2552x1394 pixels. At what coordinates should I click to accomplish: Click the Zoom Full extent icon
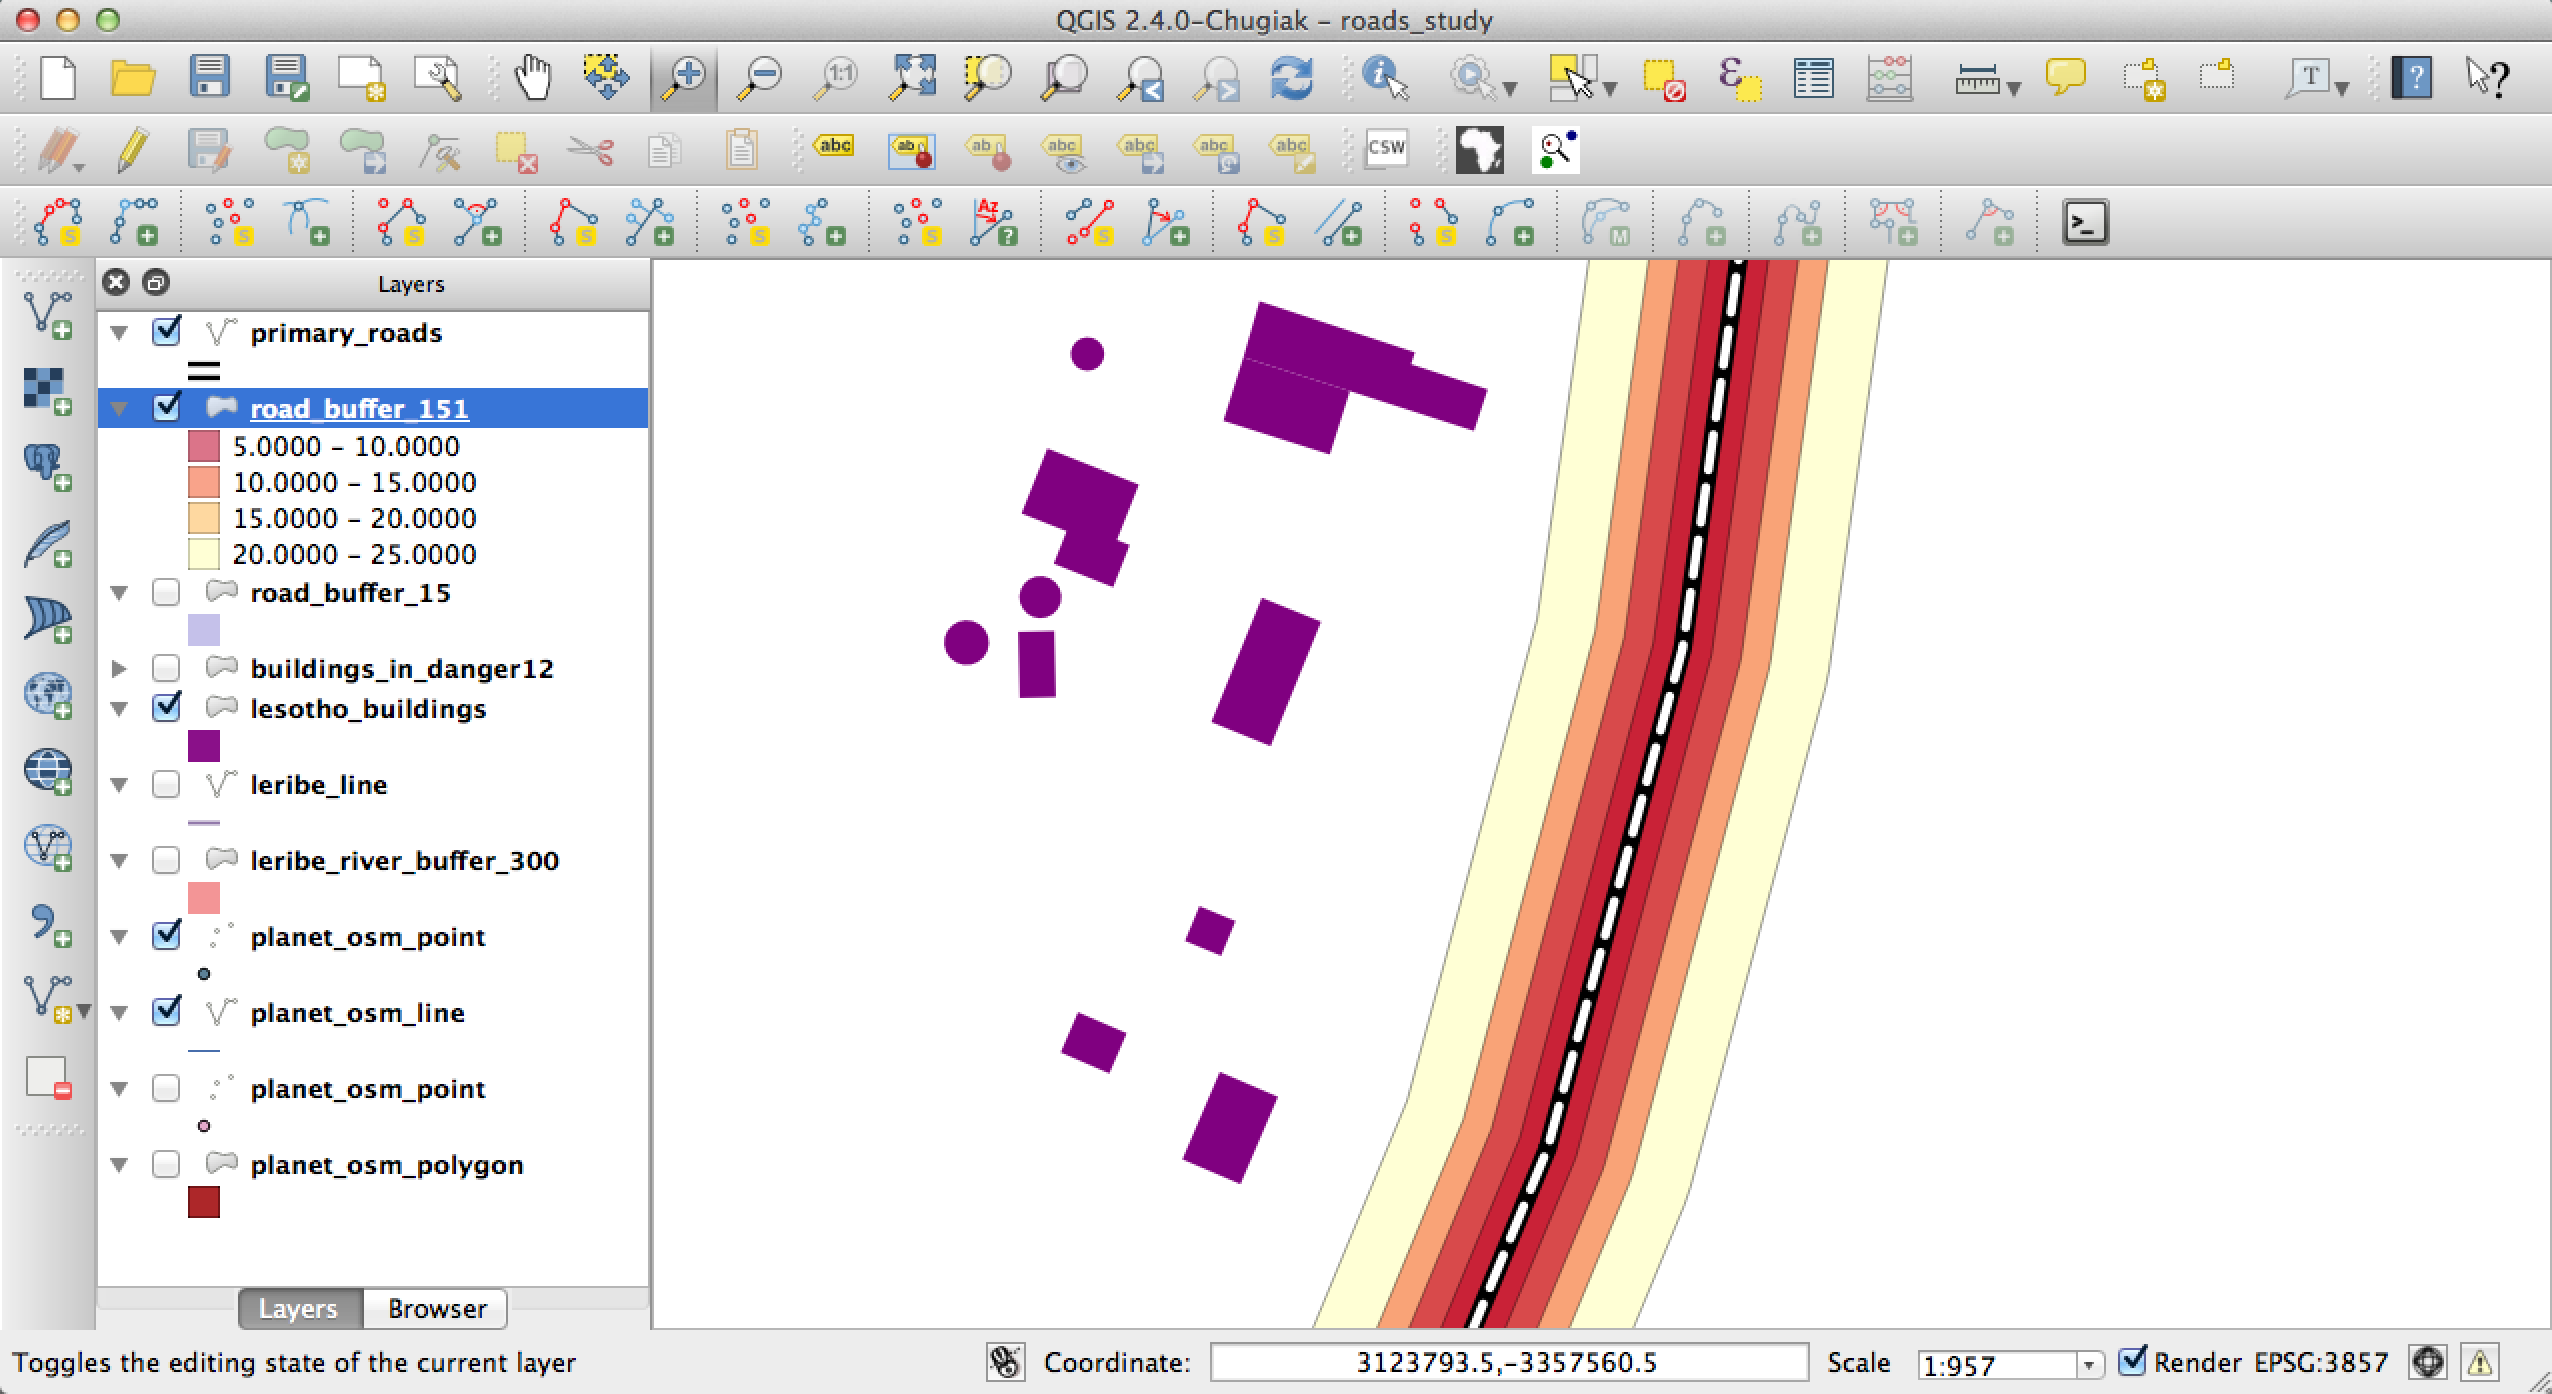912,77
